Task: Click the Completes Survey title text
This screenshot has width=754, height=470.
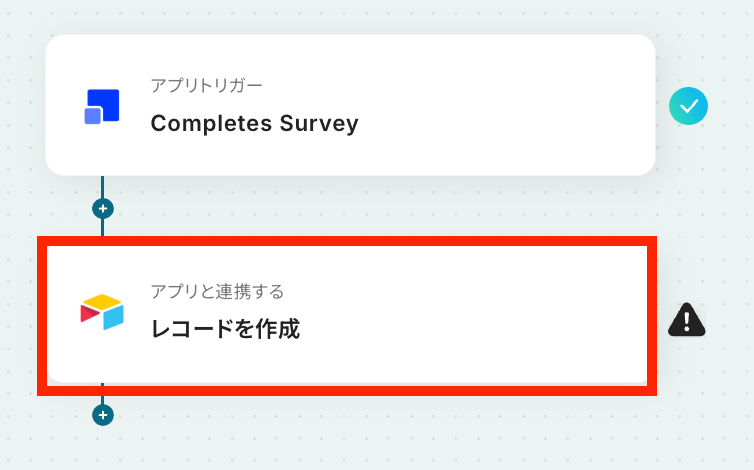Action: pos(254,124)
